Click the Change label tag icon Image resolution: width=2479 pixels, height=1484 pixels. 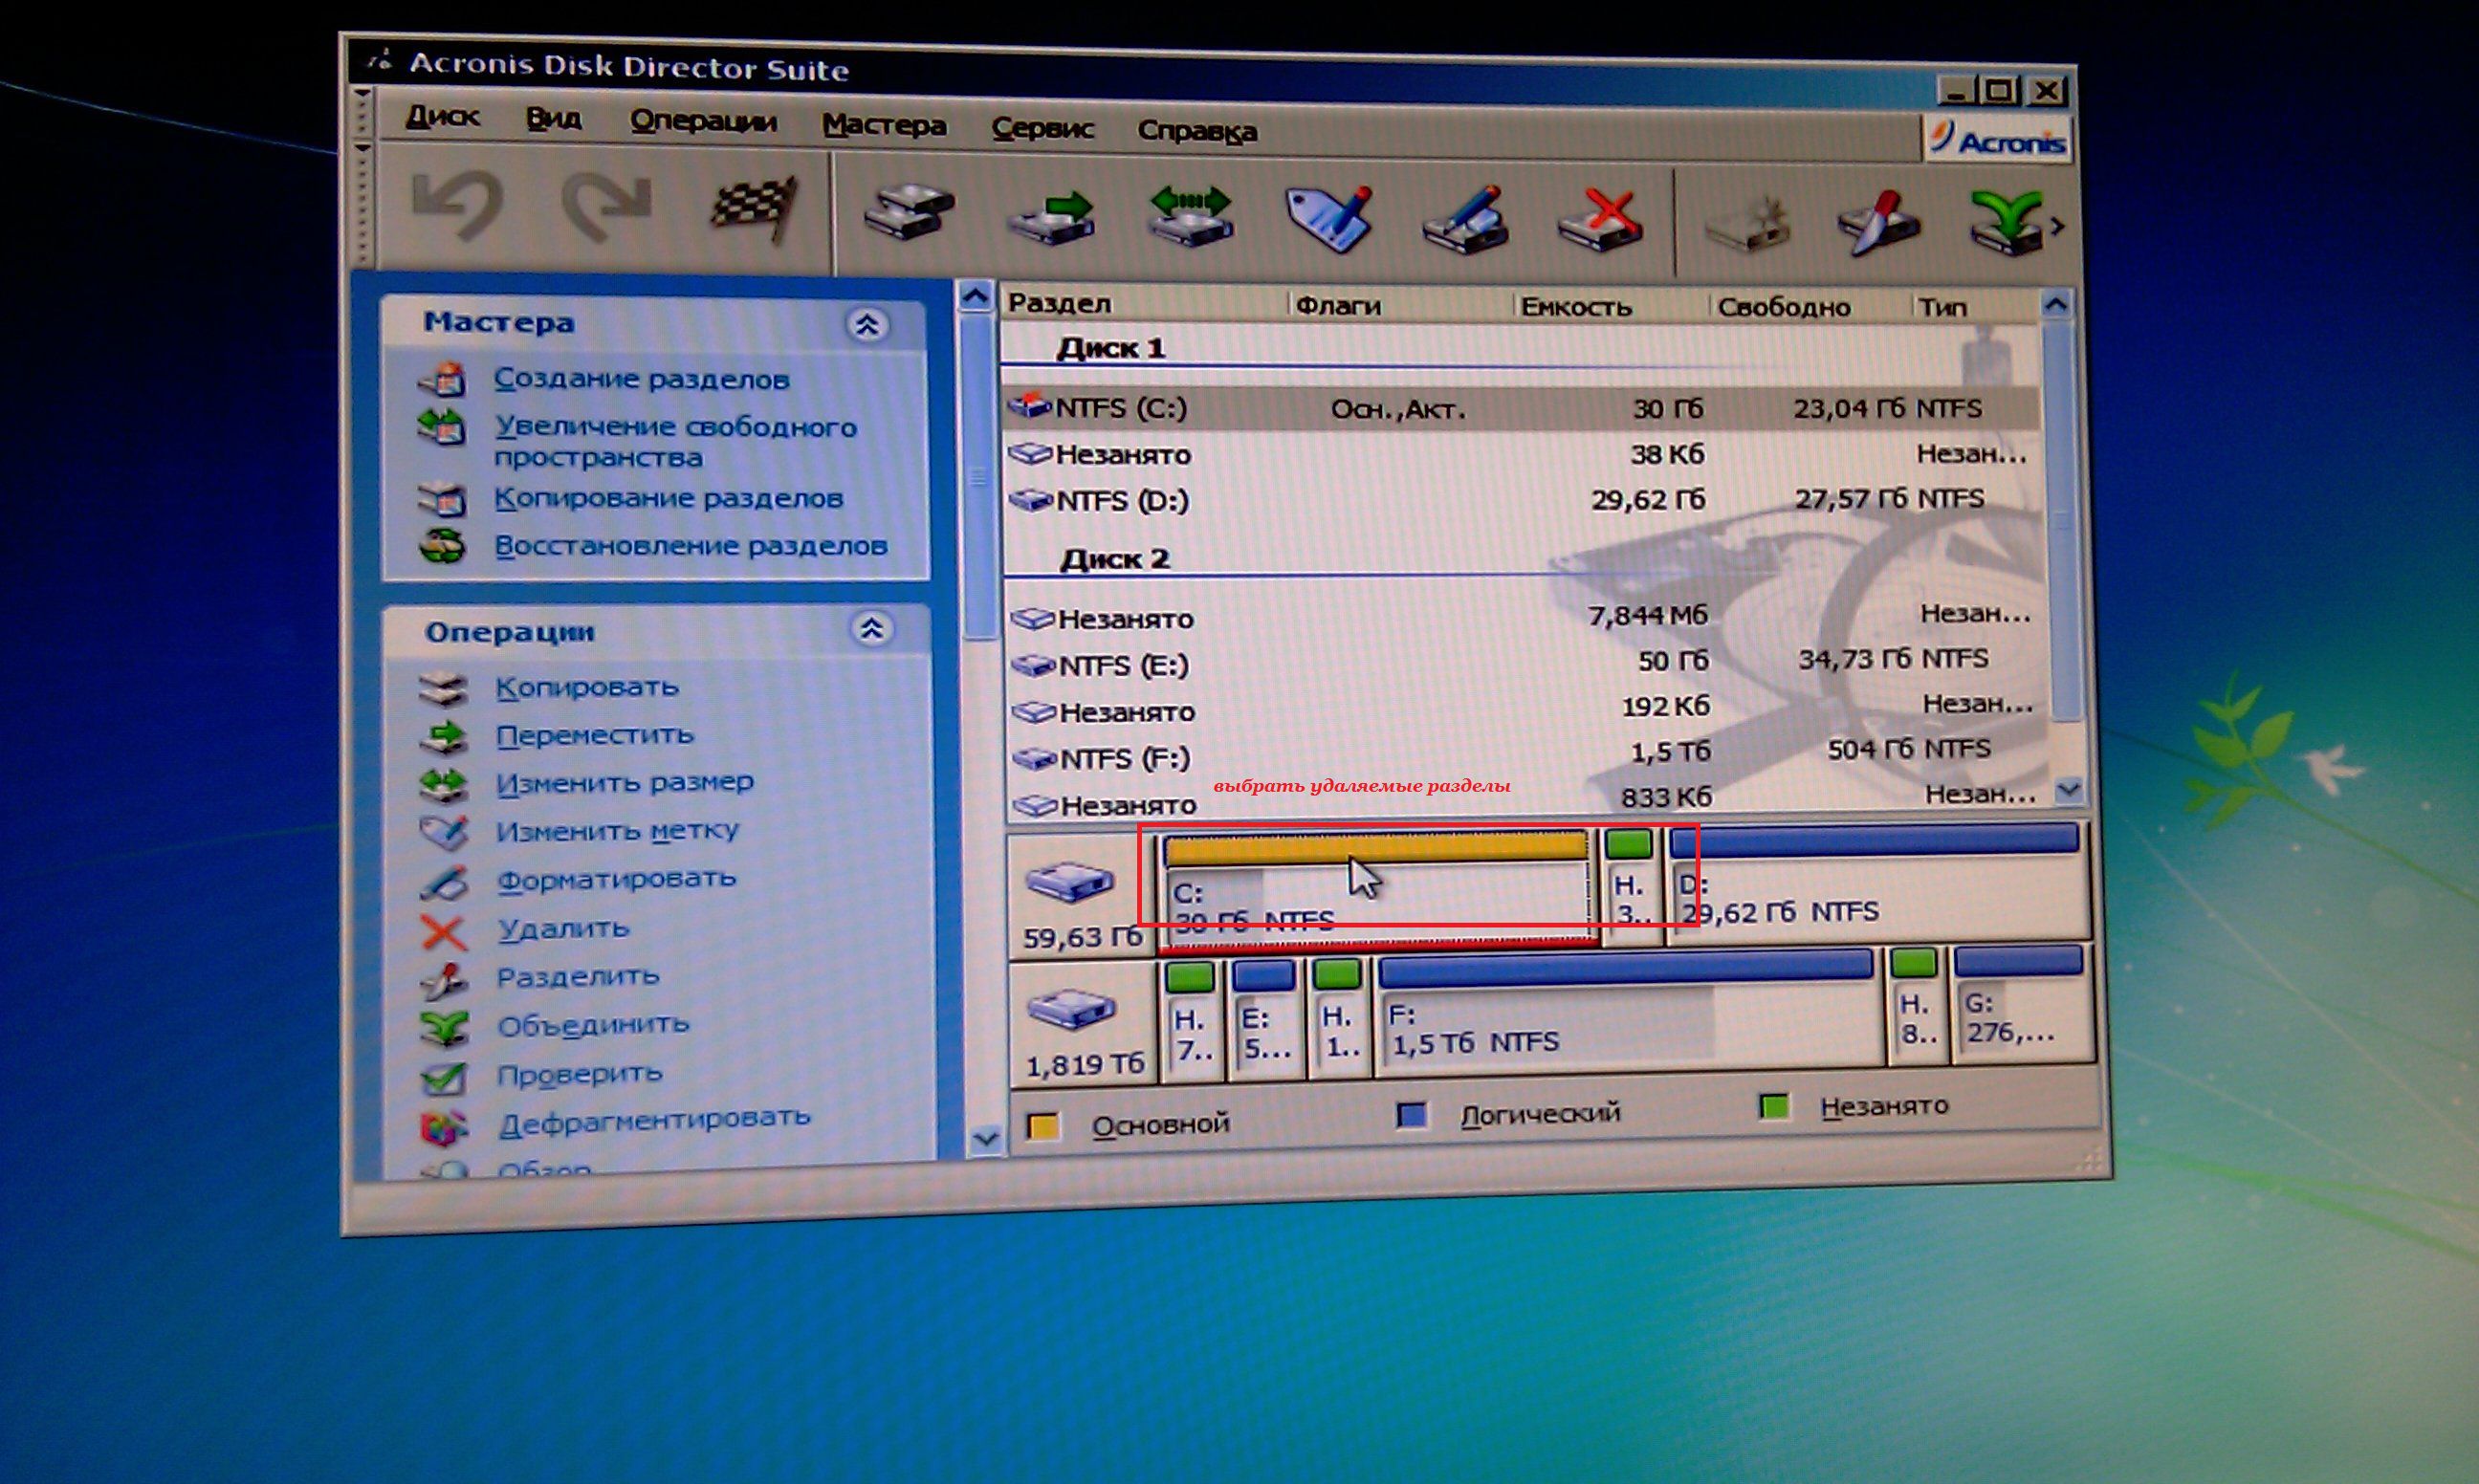click(1329, 218)
